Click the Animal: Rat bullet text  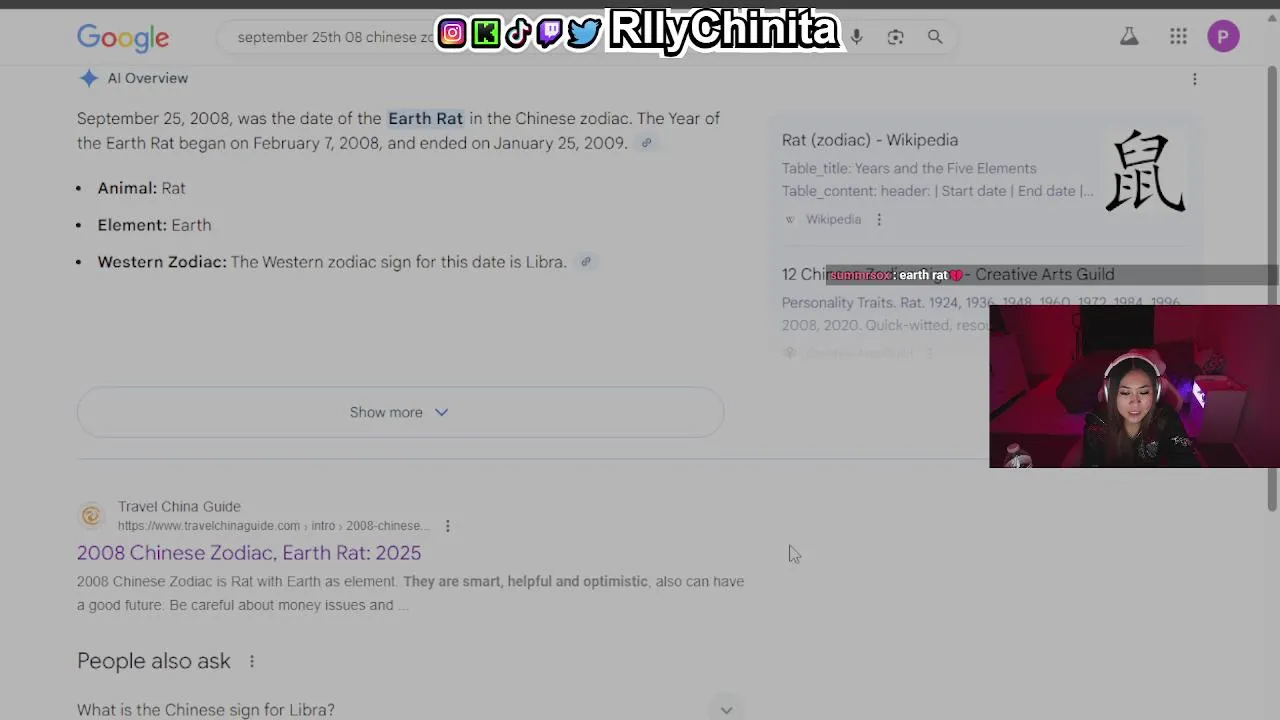(141, 188)
